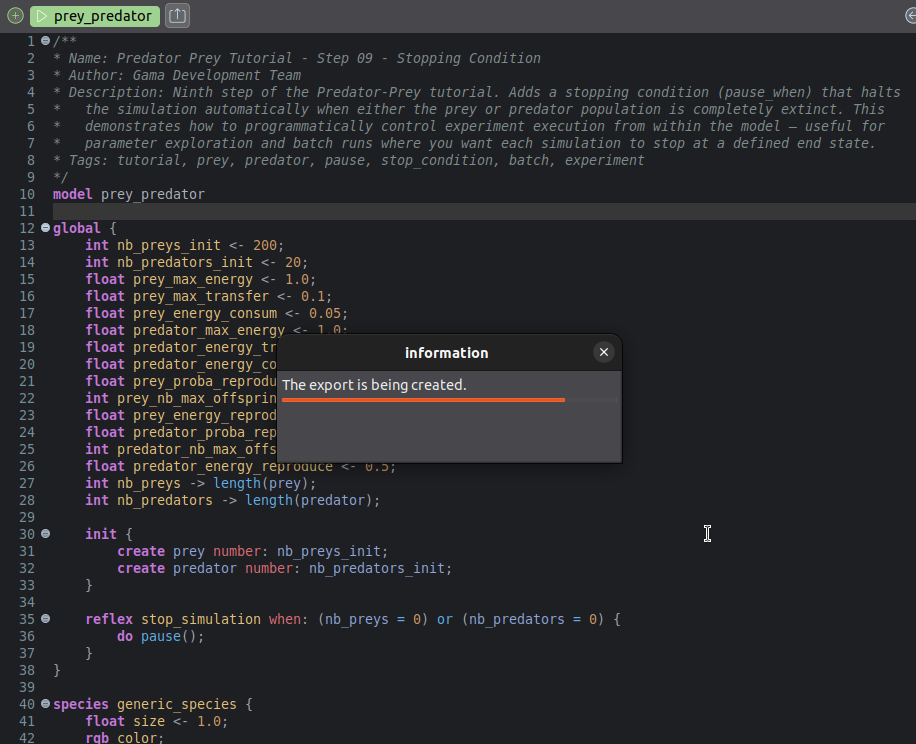Click "rgb color" declaration on line 42

[x=124, y=737]
